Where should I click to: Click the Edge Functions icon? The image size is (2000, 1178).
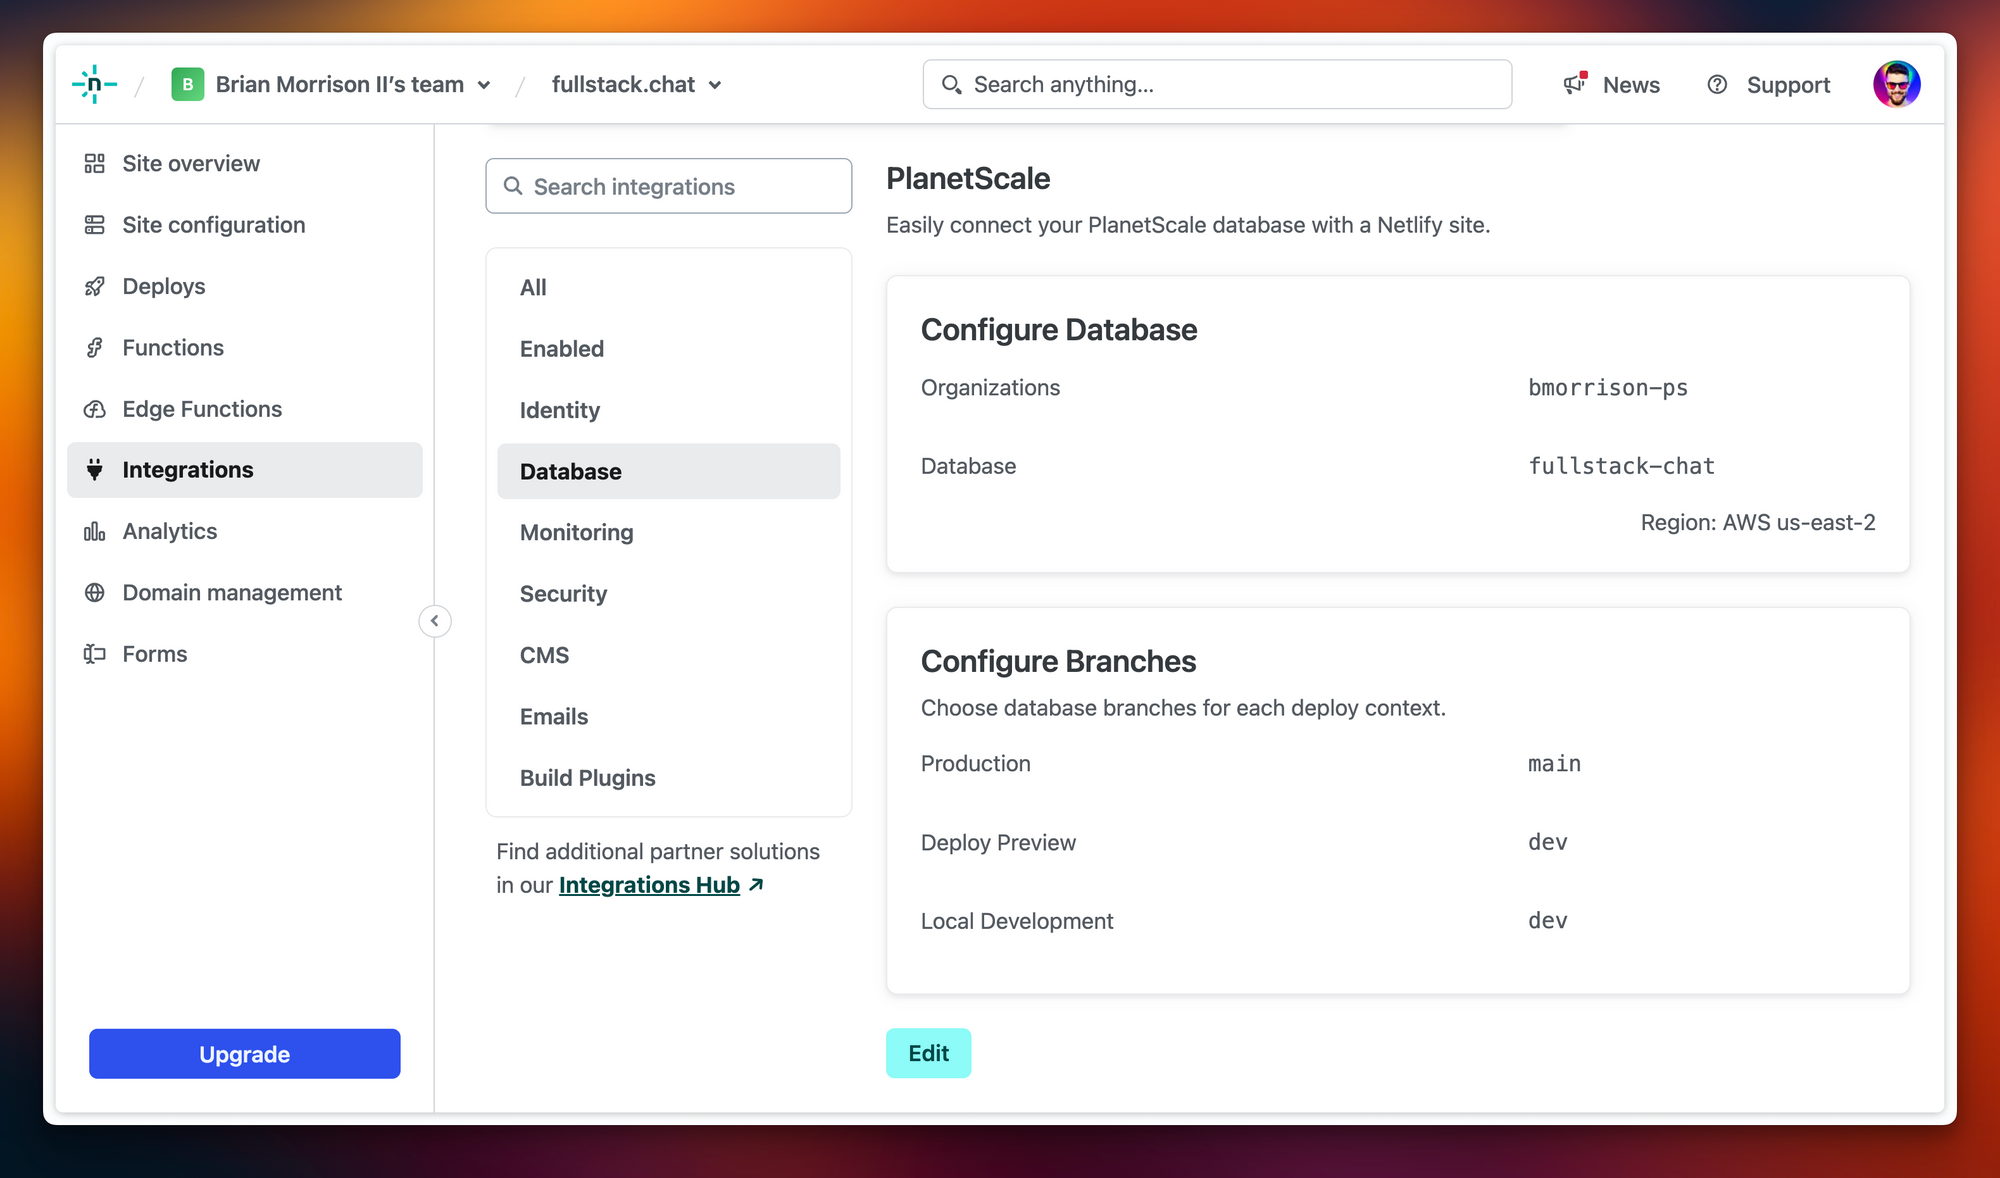point(95,408)
